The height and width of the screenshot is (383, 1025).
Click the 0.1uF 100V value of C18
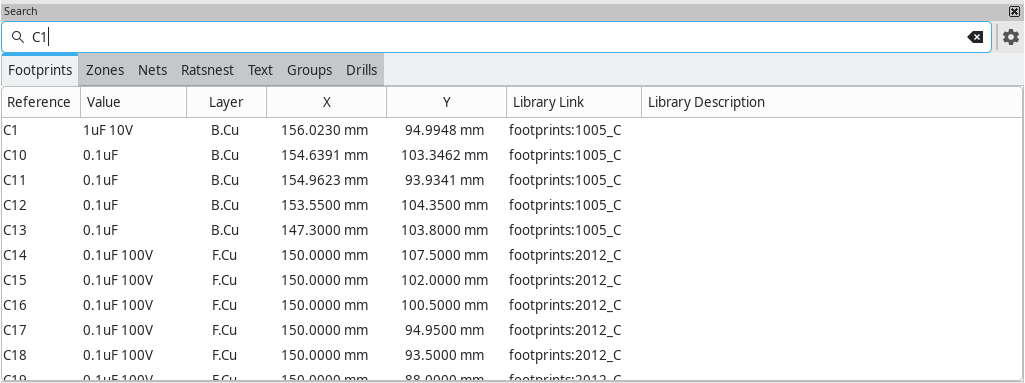[x=118, y=355]
